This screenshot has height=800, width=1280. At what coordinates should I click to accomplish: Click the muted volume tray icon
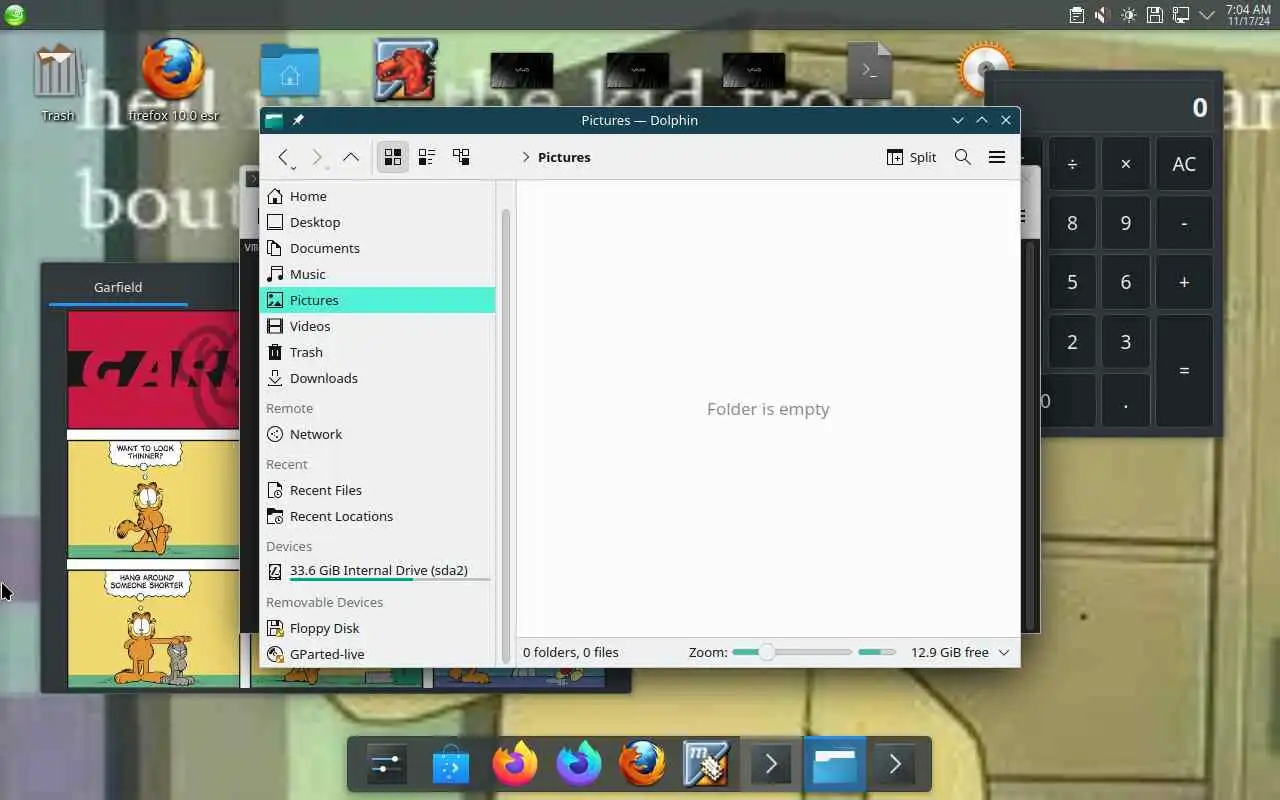point(1102,15)
